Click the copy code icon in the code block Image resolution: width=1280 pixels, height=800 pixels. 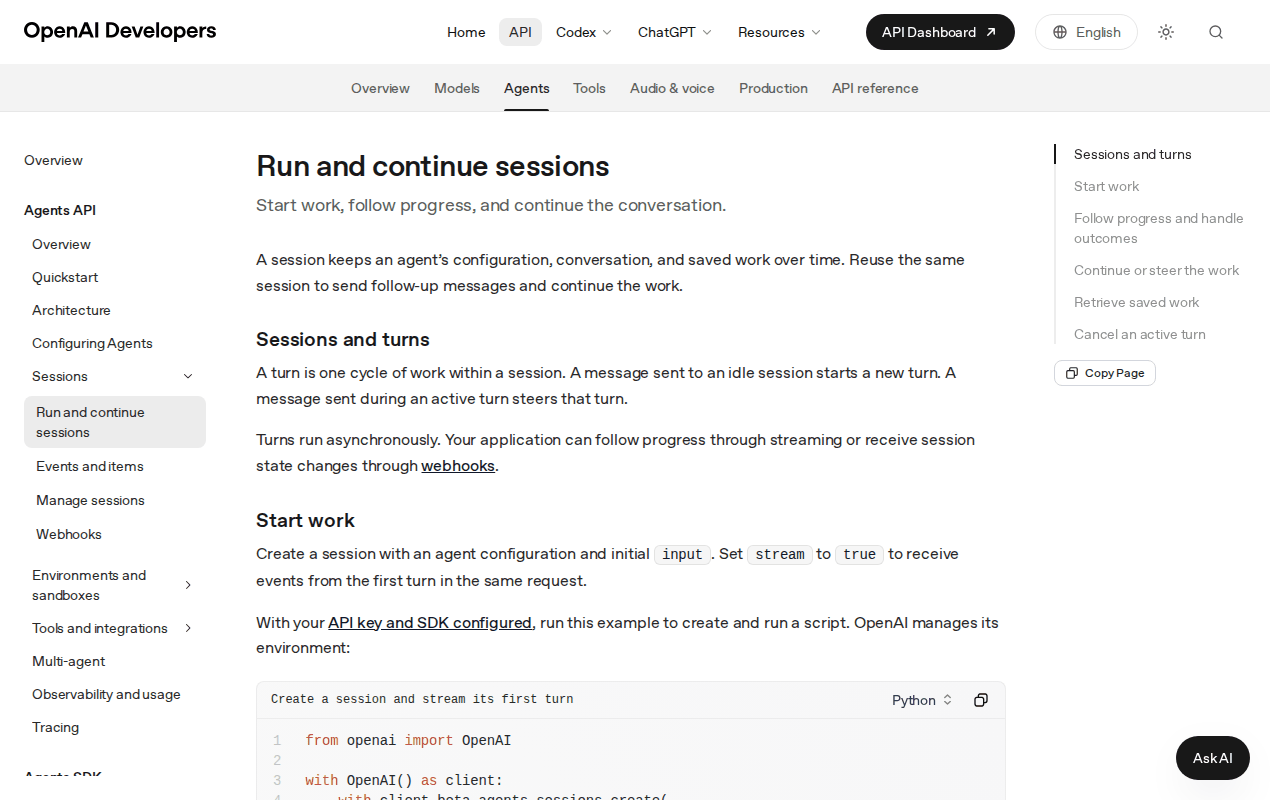[x=981, y=700]
